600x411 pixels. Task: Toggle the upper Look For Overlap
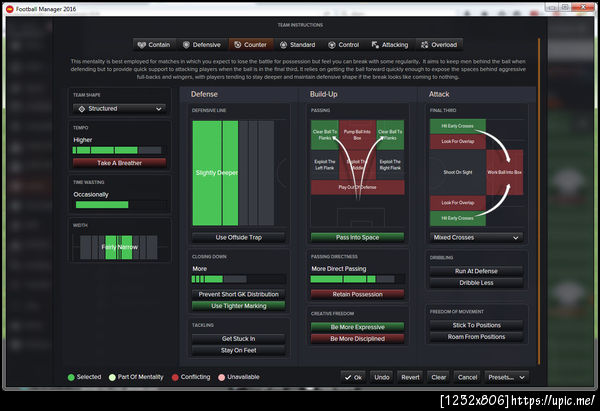(458, 141)
